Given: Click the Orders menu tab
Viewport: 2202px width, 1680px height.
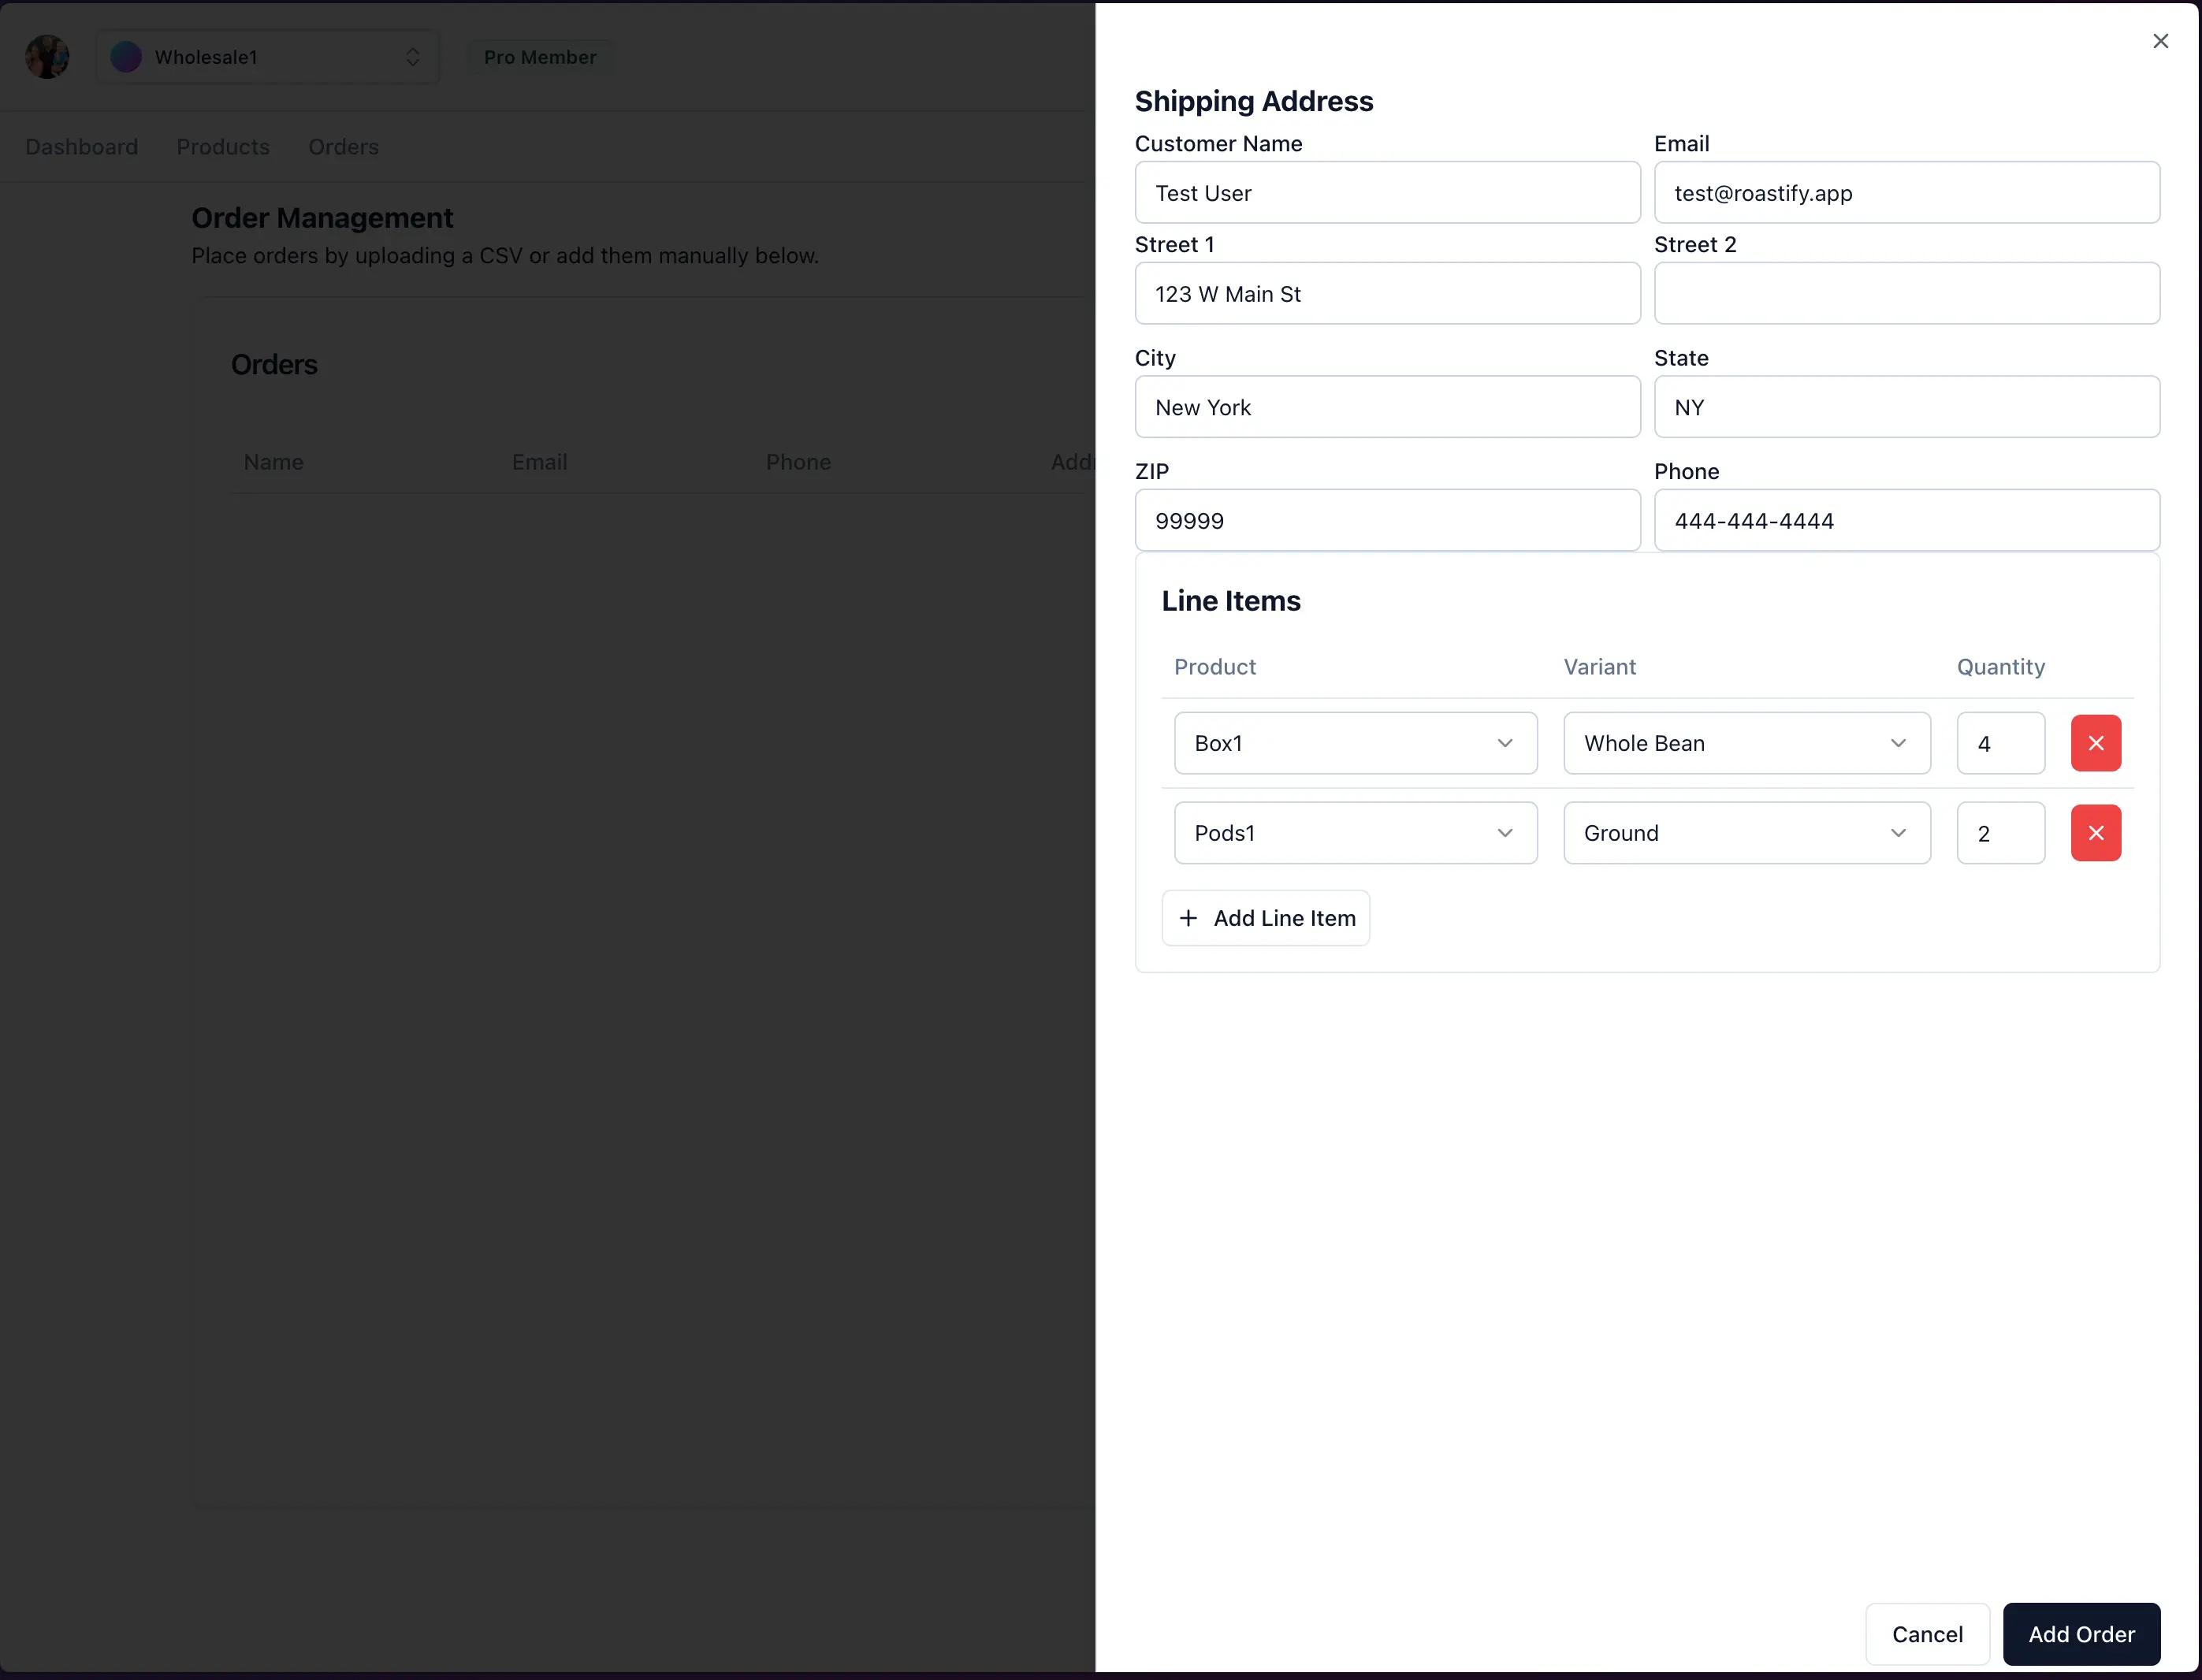Looking at the screenshot, I should [342, 145].
